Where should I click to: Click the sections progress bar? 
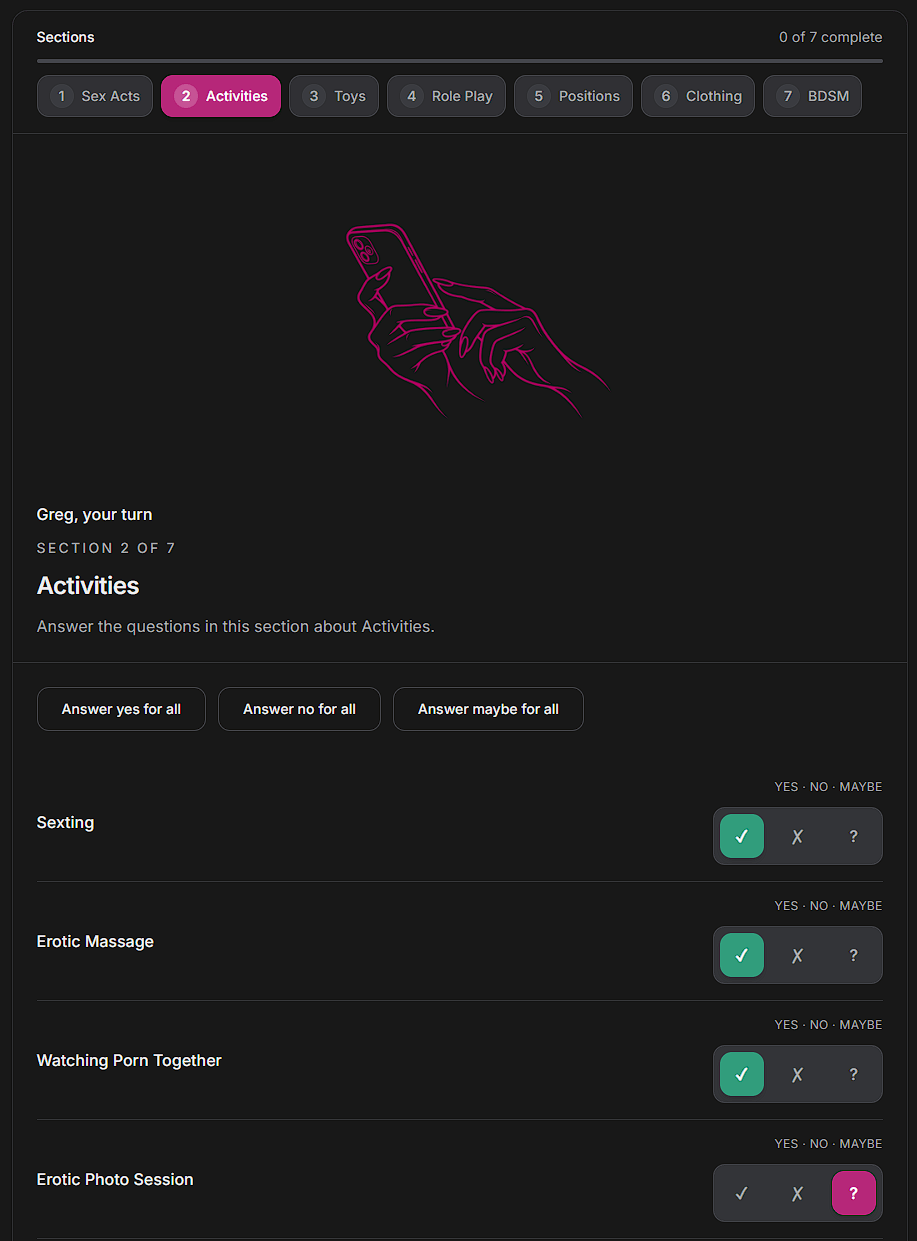click(x=460, y=61)
